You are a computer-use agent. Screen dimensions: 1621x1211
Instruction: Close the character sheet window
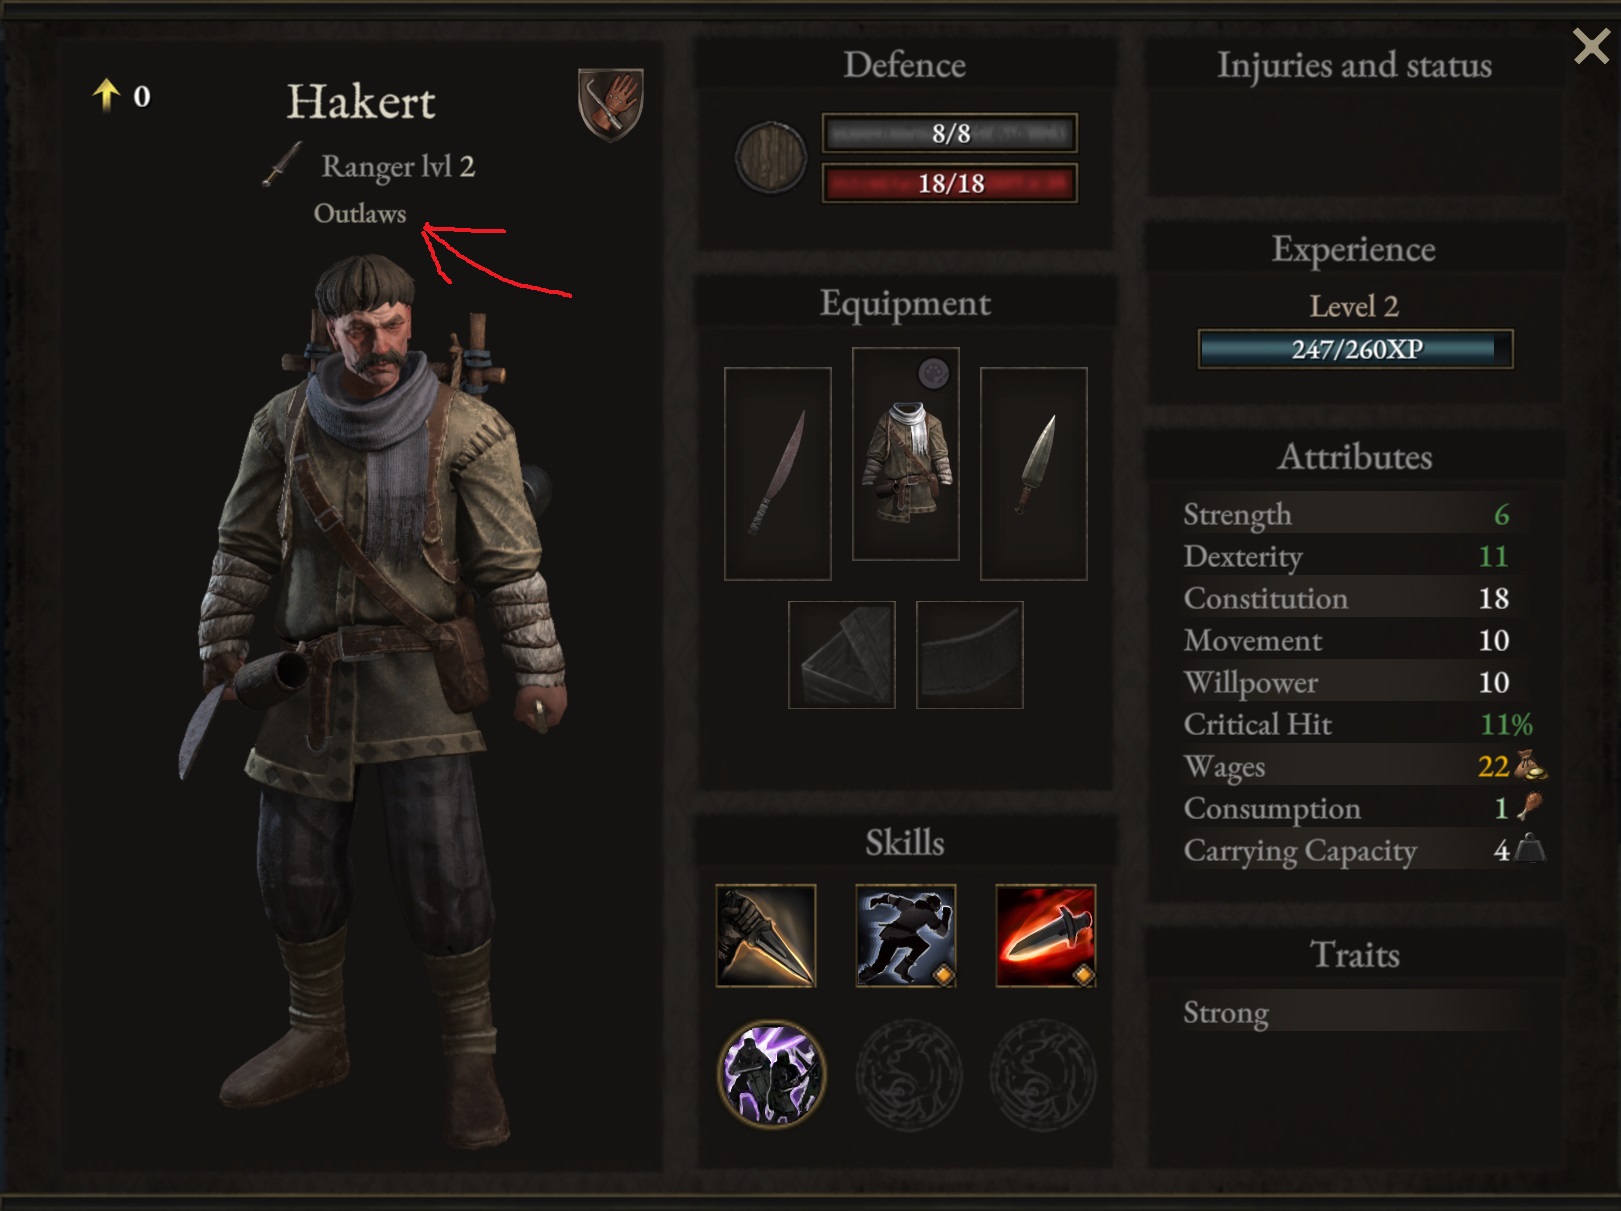1590,46
